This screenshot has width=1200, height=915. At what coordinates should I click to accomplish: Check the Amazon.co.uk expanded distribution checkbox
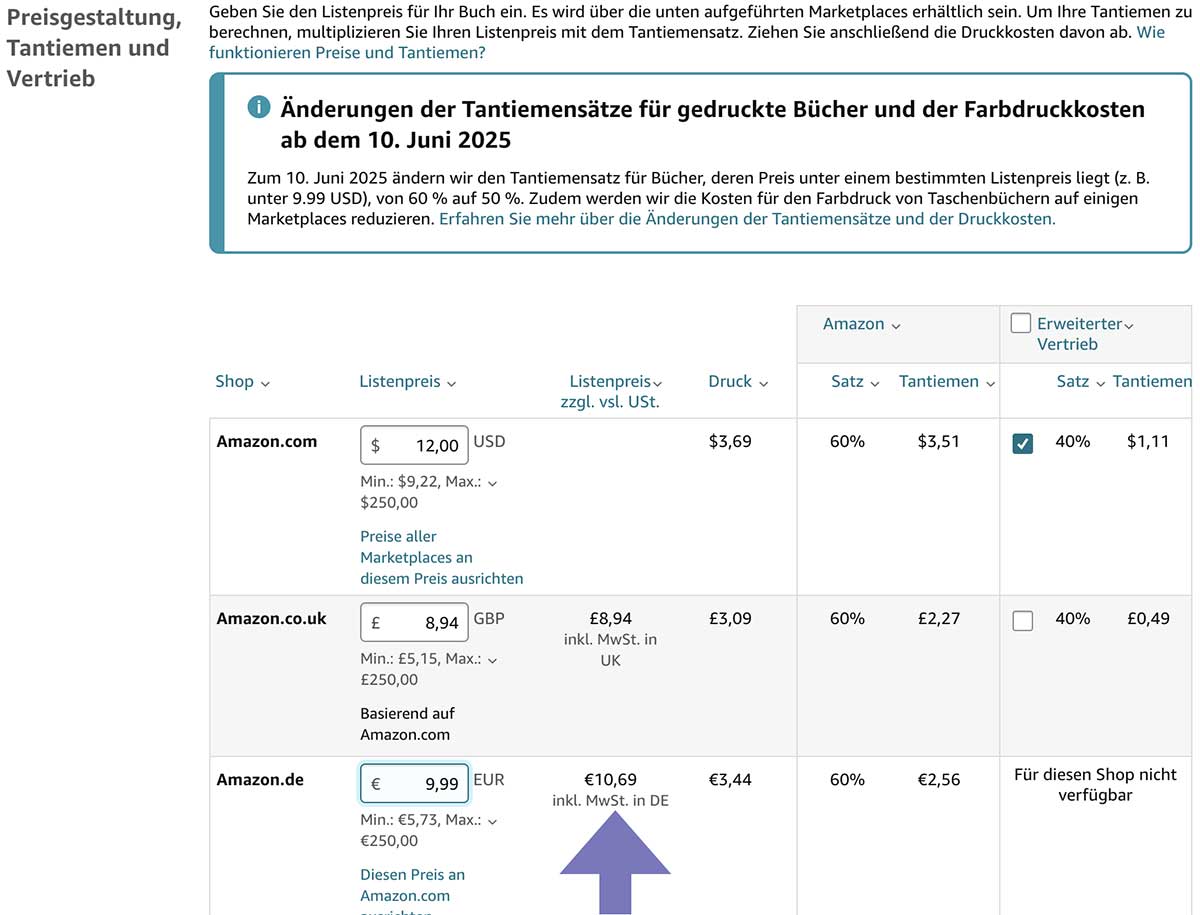(x=1022, y=621)
